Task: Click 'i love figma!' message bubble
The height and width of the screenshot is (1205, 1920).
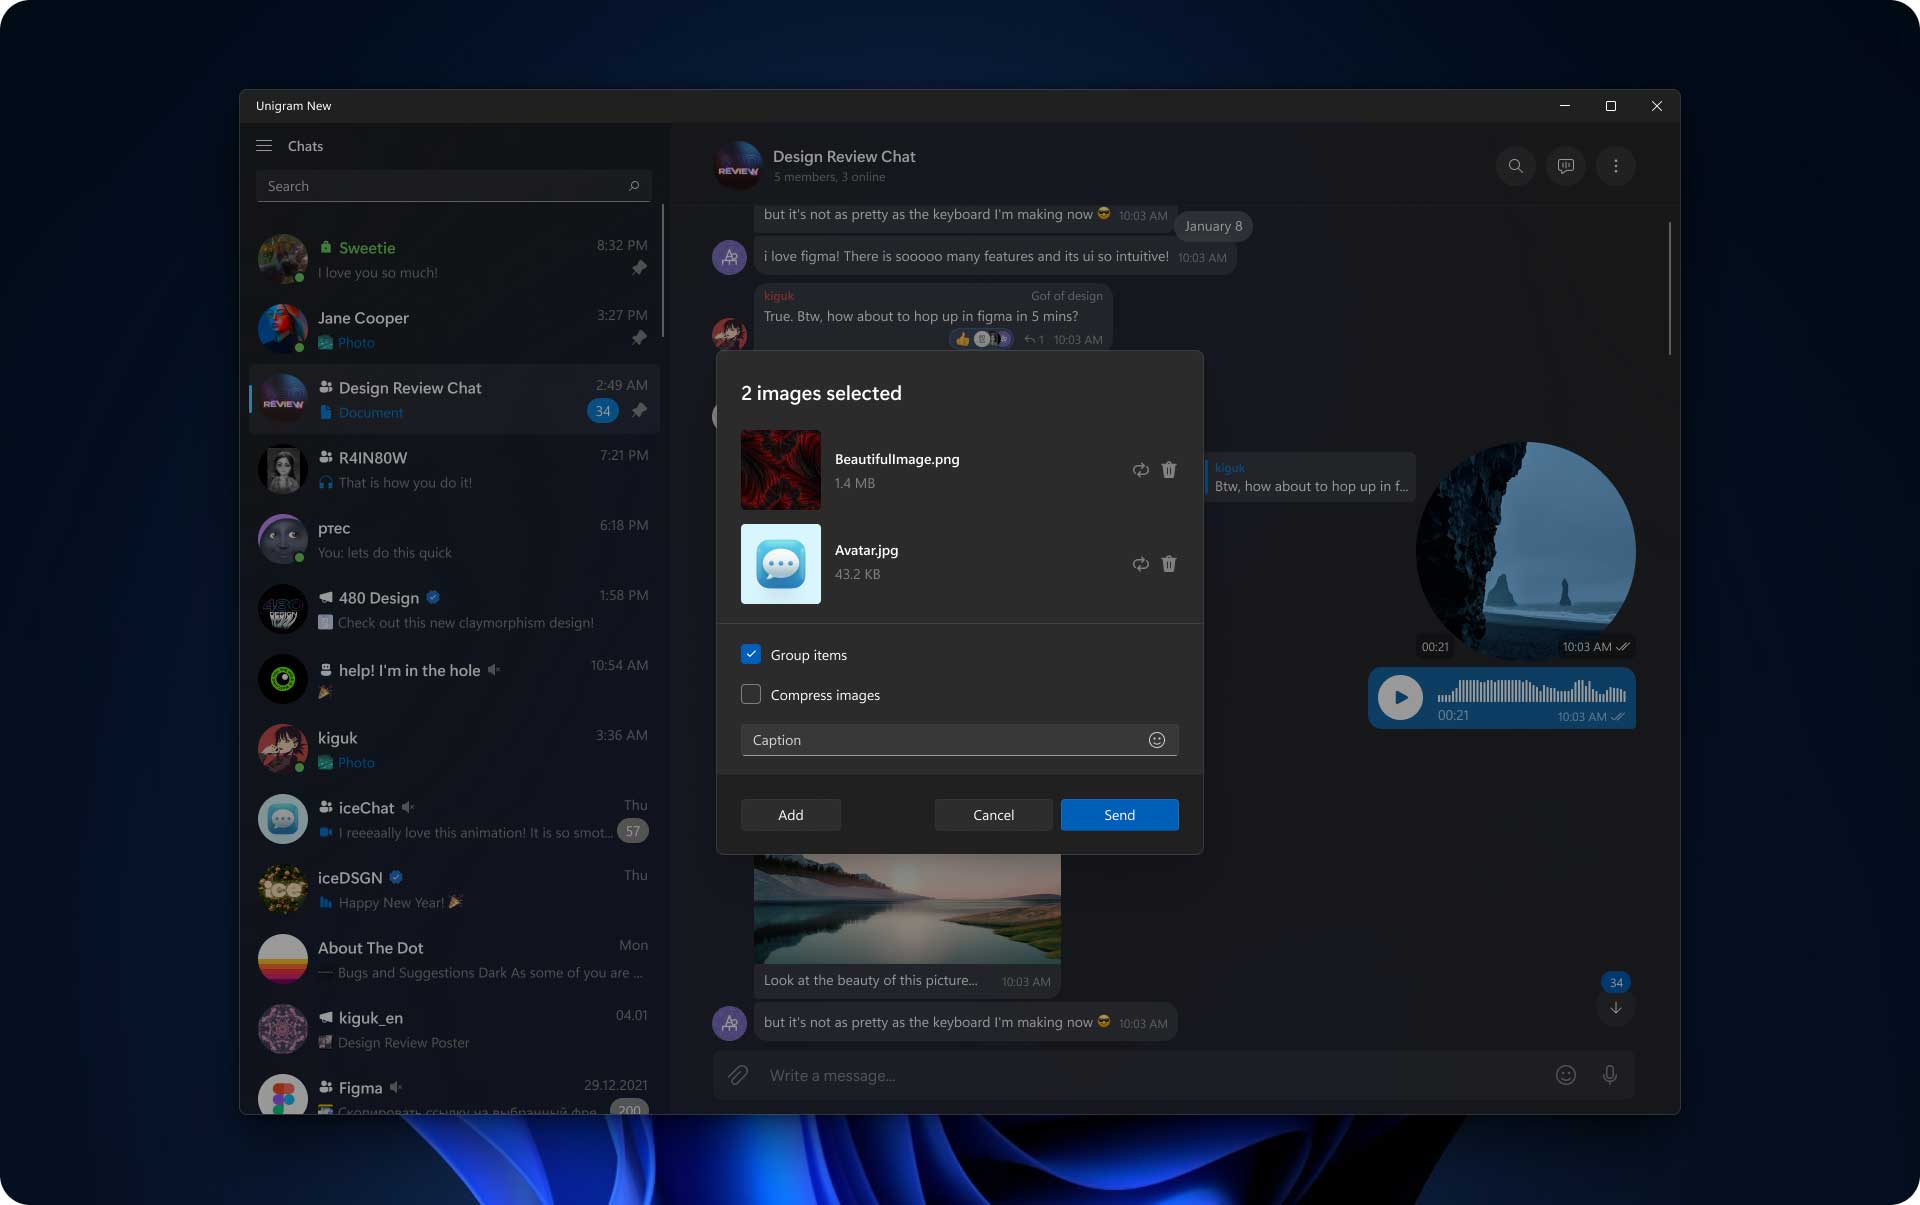Action: pyautogui.click(x=995, y=257)
